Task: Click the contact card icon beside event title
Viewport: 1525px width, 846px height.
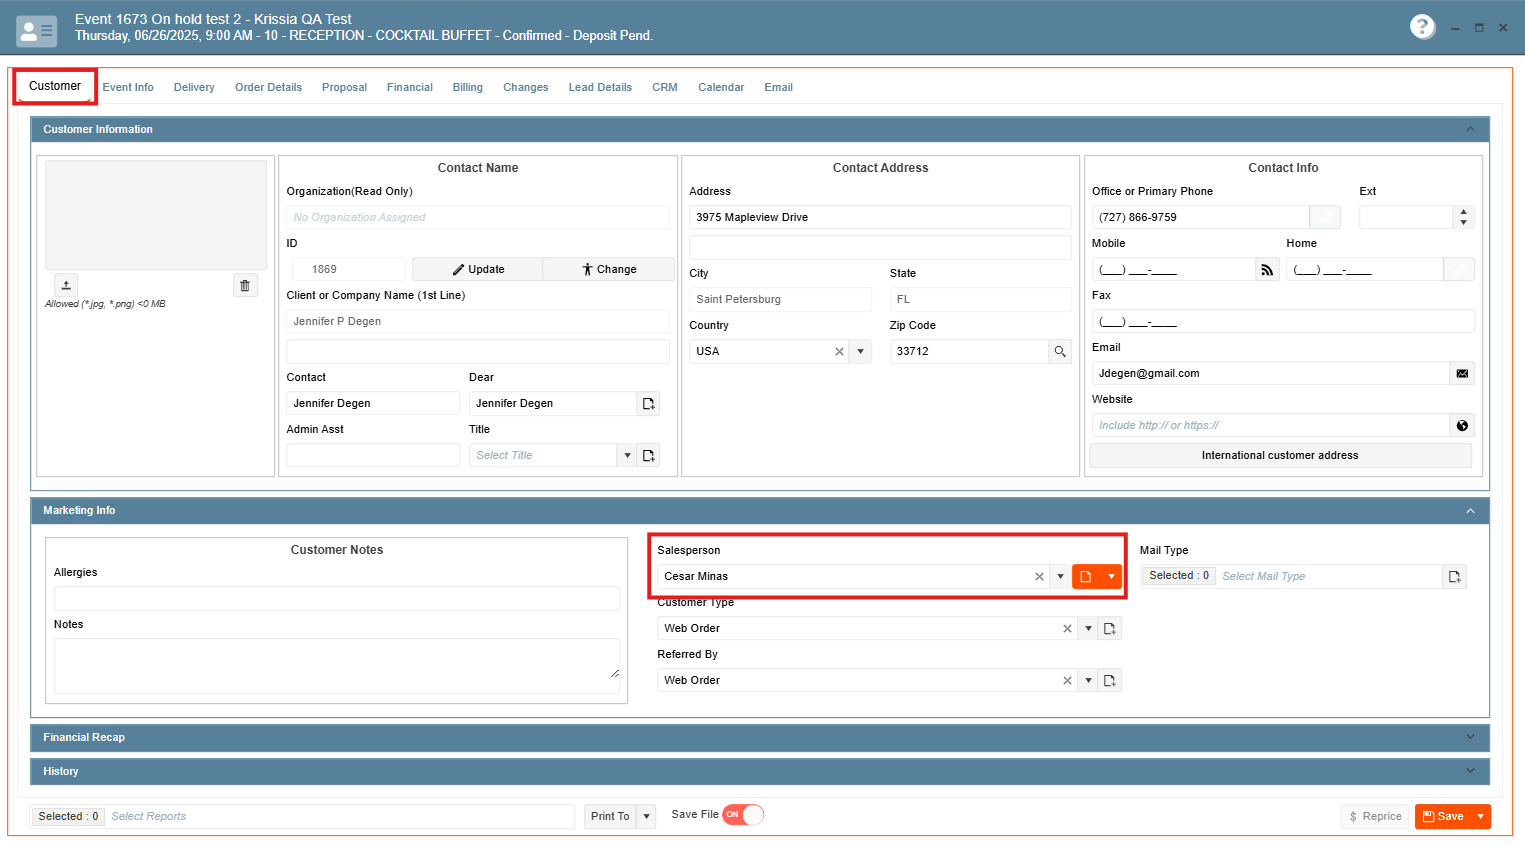Action: [x=37, y=31]
